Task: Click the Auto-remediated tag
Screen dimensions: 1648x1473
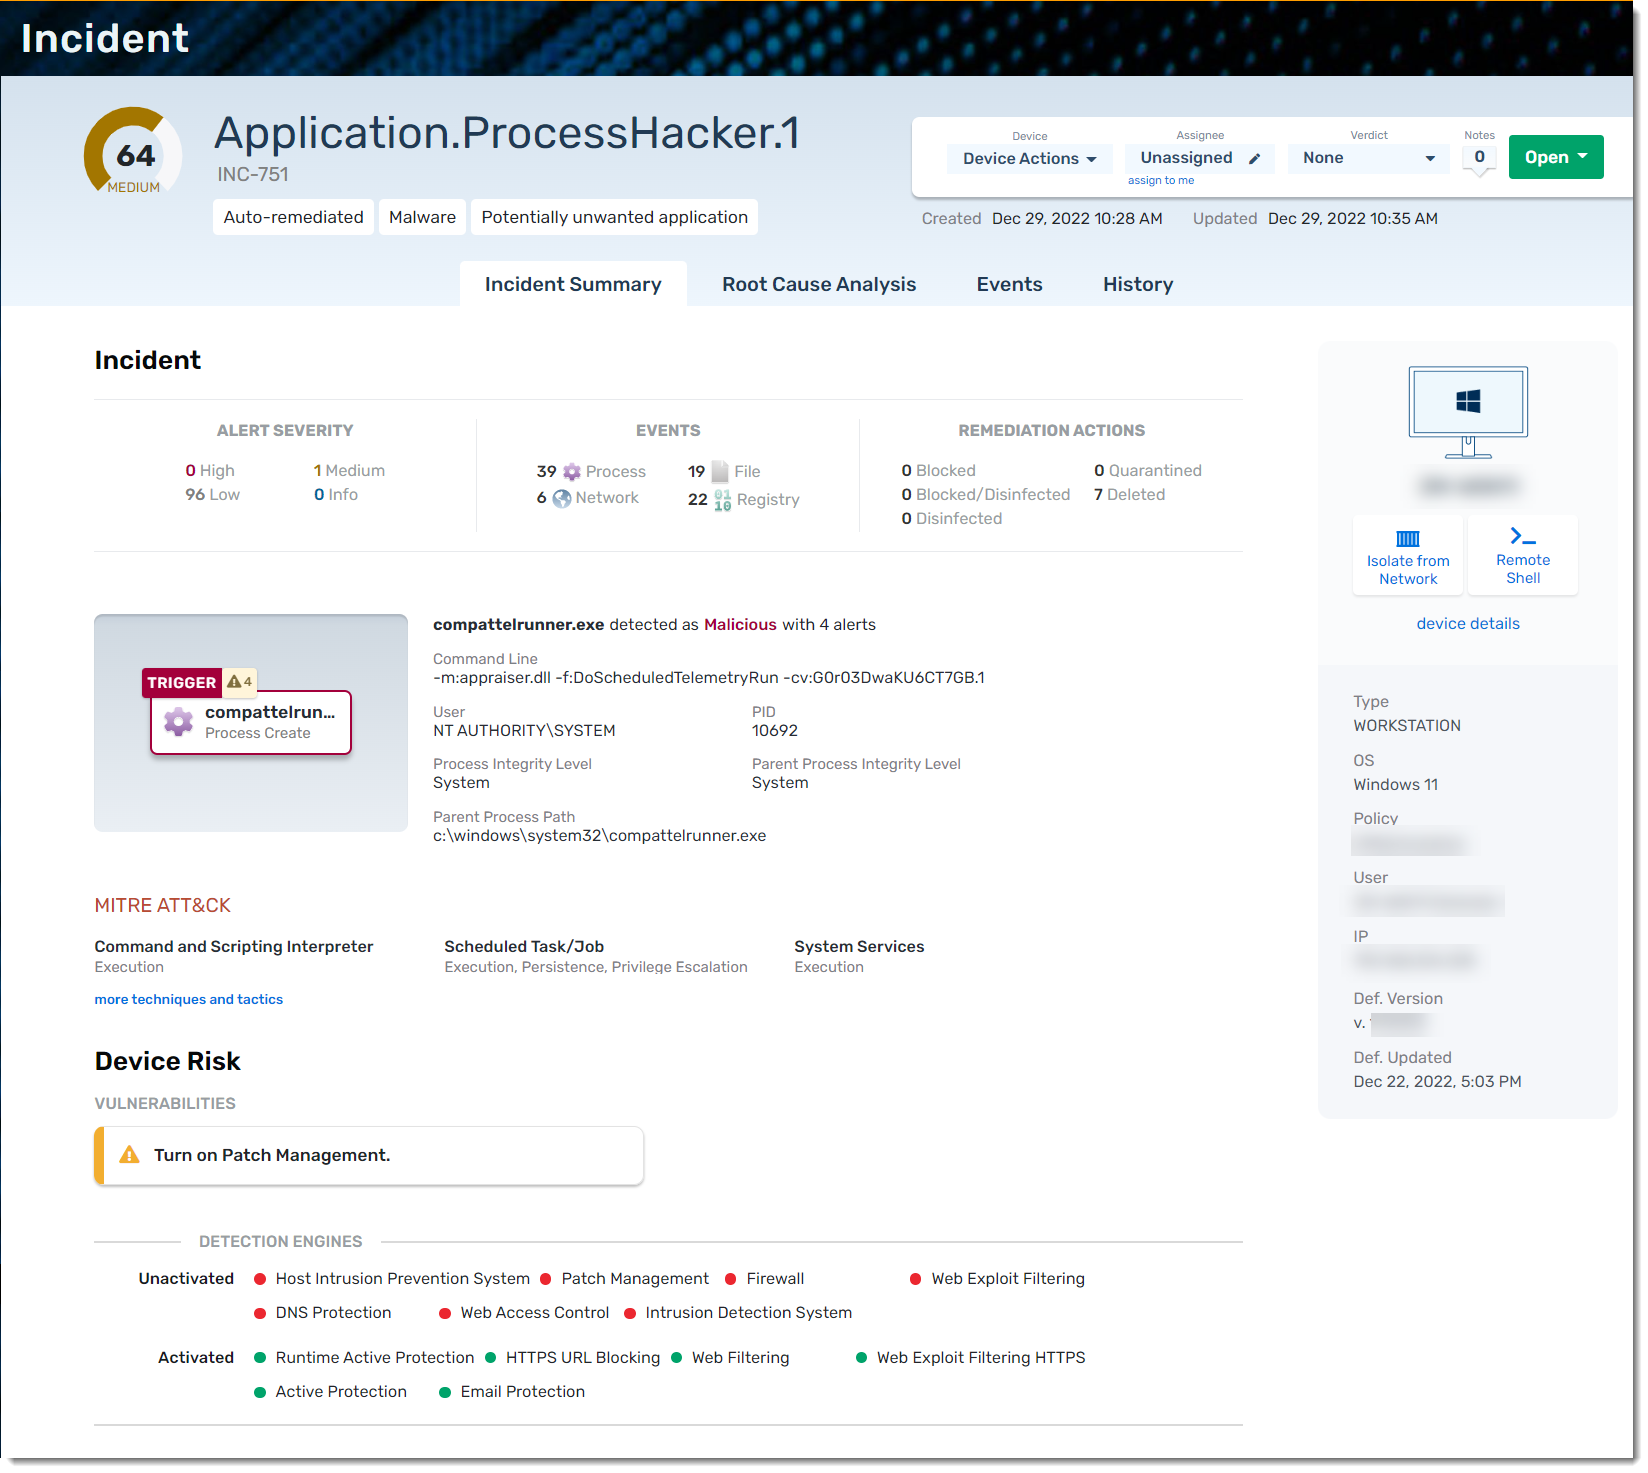Action: coord(293,217)
